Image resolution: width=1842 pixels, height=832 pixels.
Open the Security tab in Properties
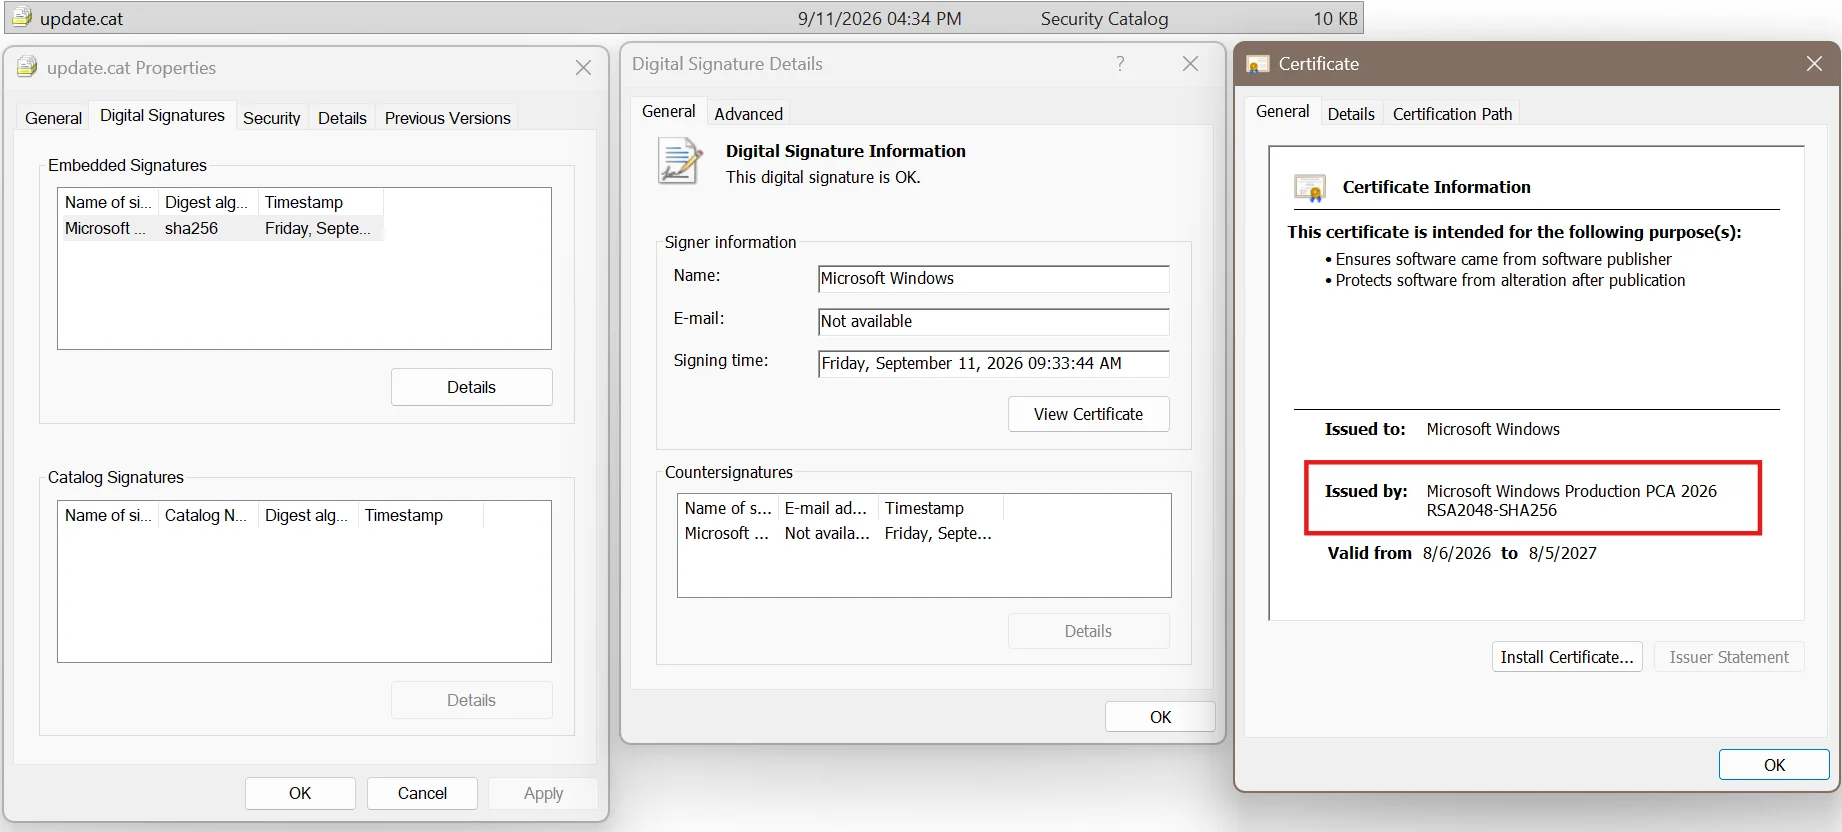pos(271,118)
